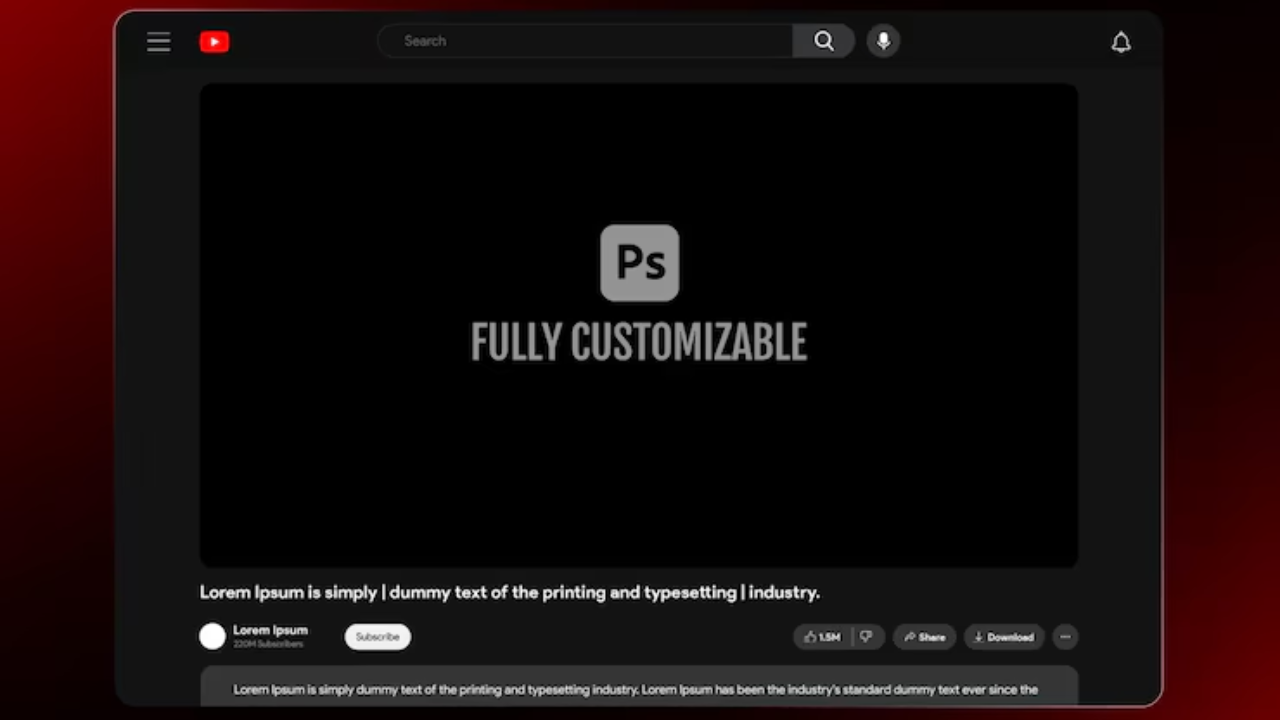1280x720 pixels.
Task: Click the Photoshop Ps icon in video
Action: tap(639, 263)
